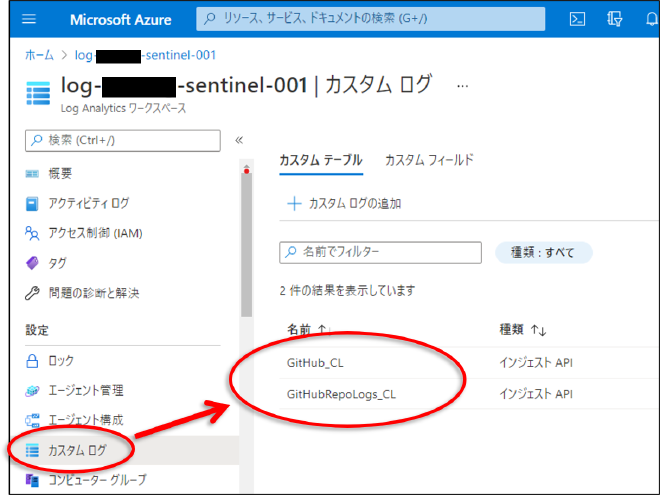Viewport: 660px width, 495px height.
Task: Click the sidebar 検索 (Ctrl+/) search field
Action: click(x=122, y=141)
